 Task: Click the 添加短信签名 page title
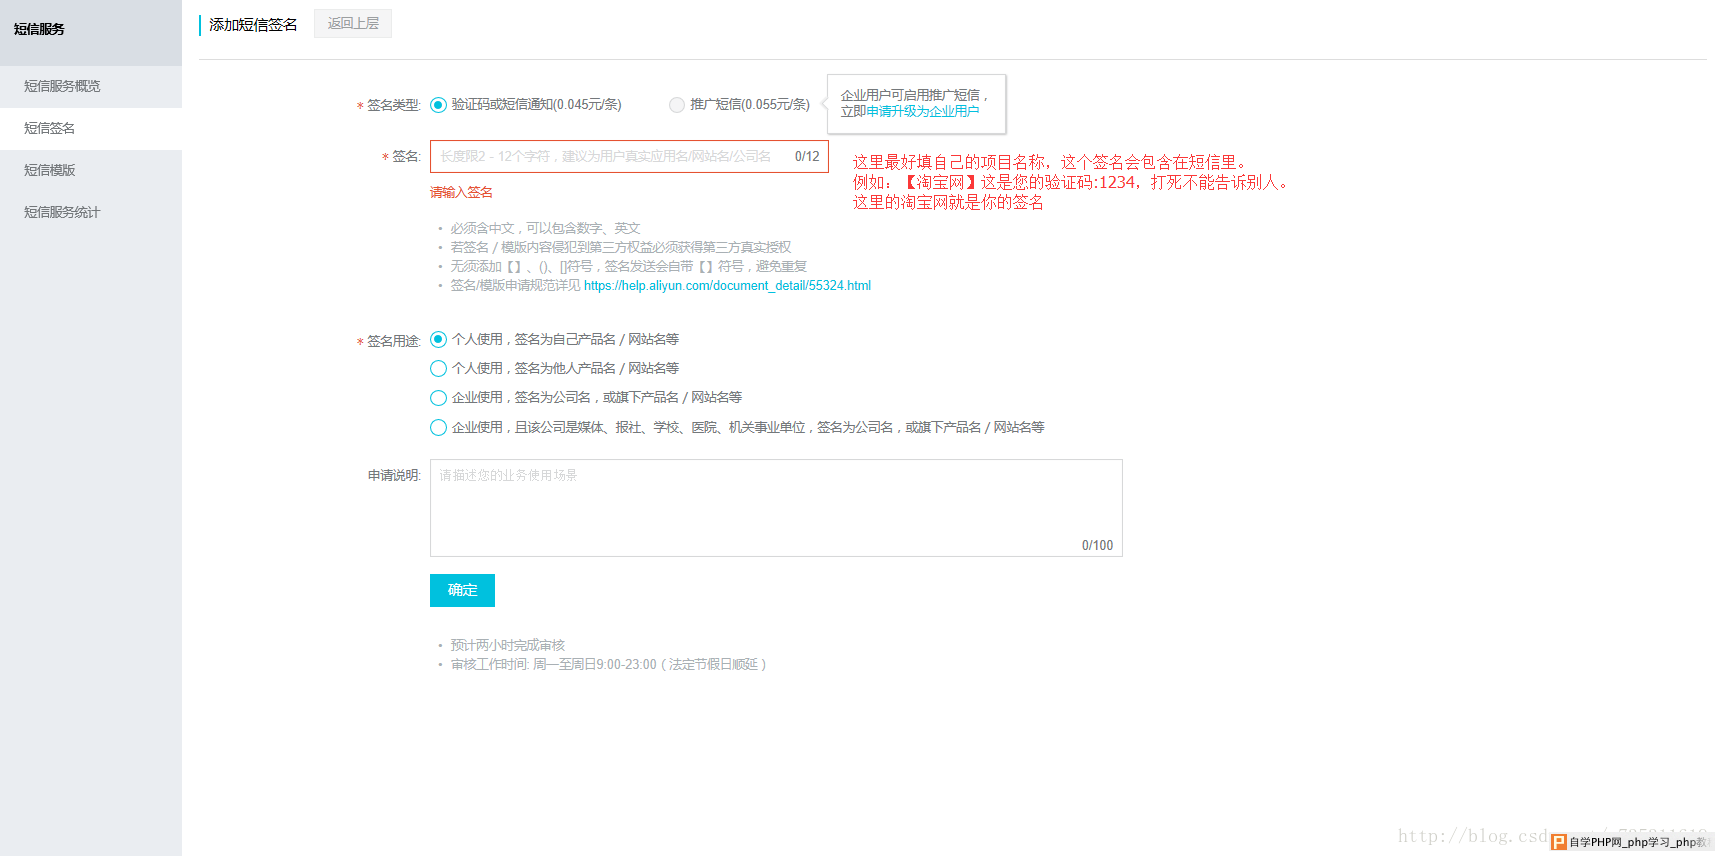(x=253, y=25)
